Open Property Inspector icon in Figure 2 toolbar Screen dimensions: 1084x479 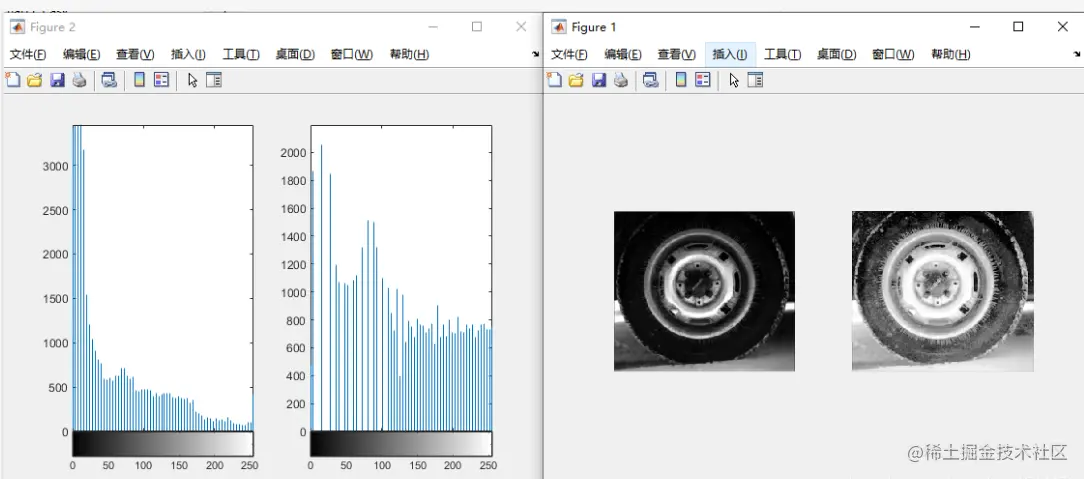click(x=214, y=80)
